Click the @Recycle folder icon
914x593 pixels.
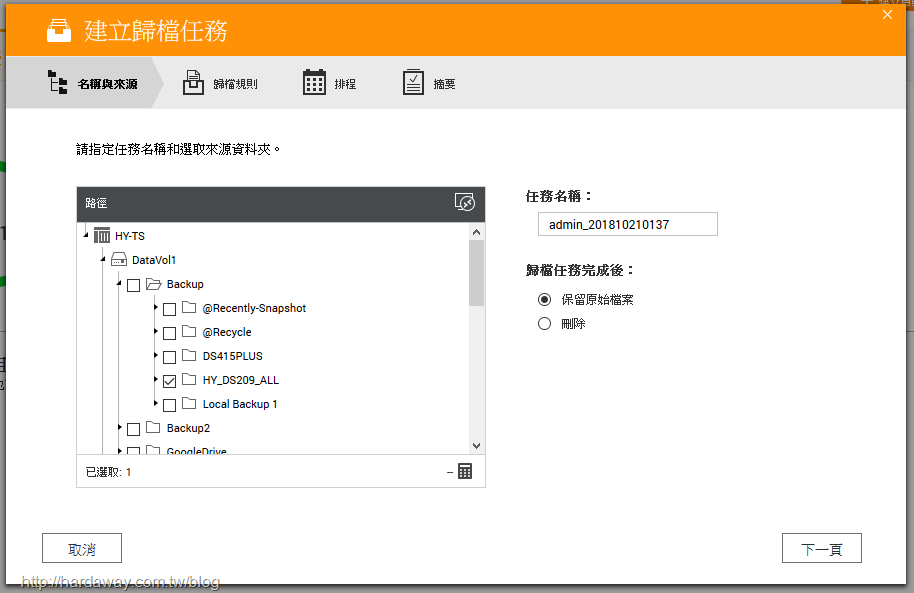click(189, 331)
